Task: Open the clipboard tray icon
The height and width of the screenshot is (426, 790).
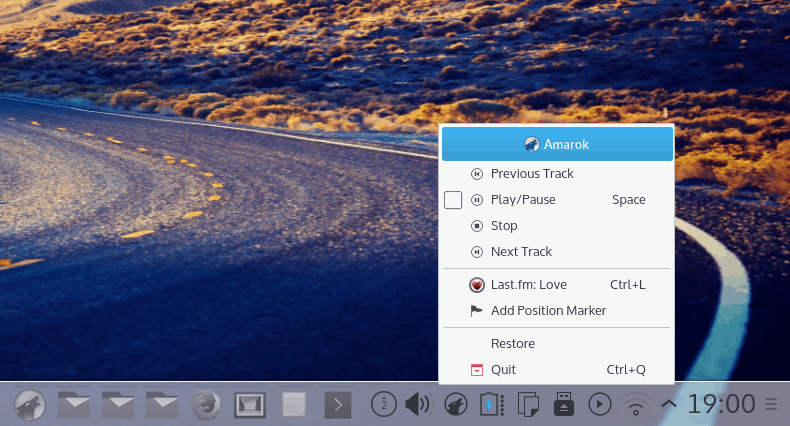Action: click(x=528, y=404)
